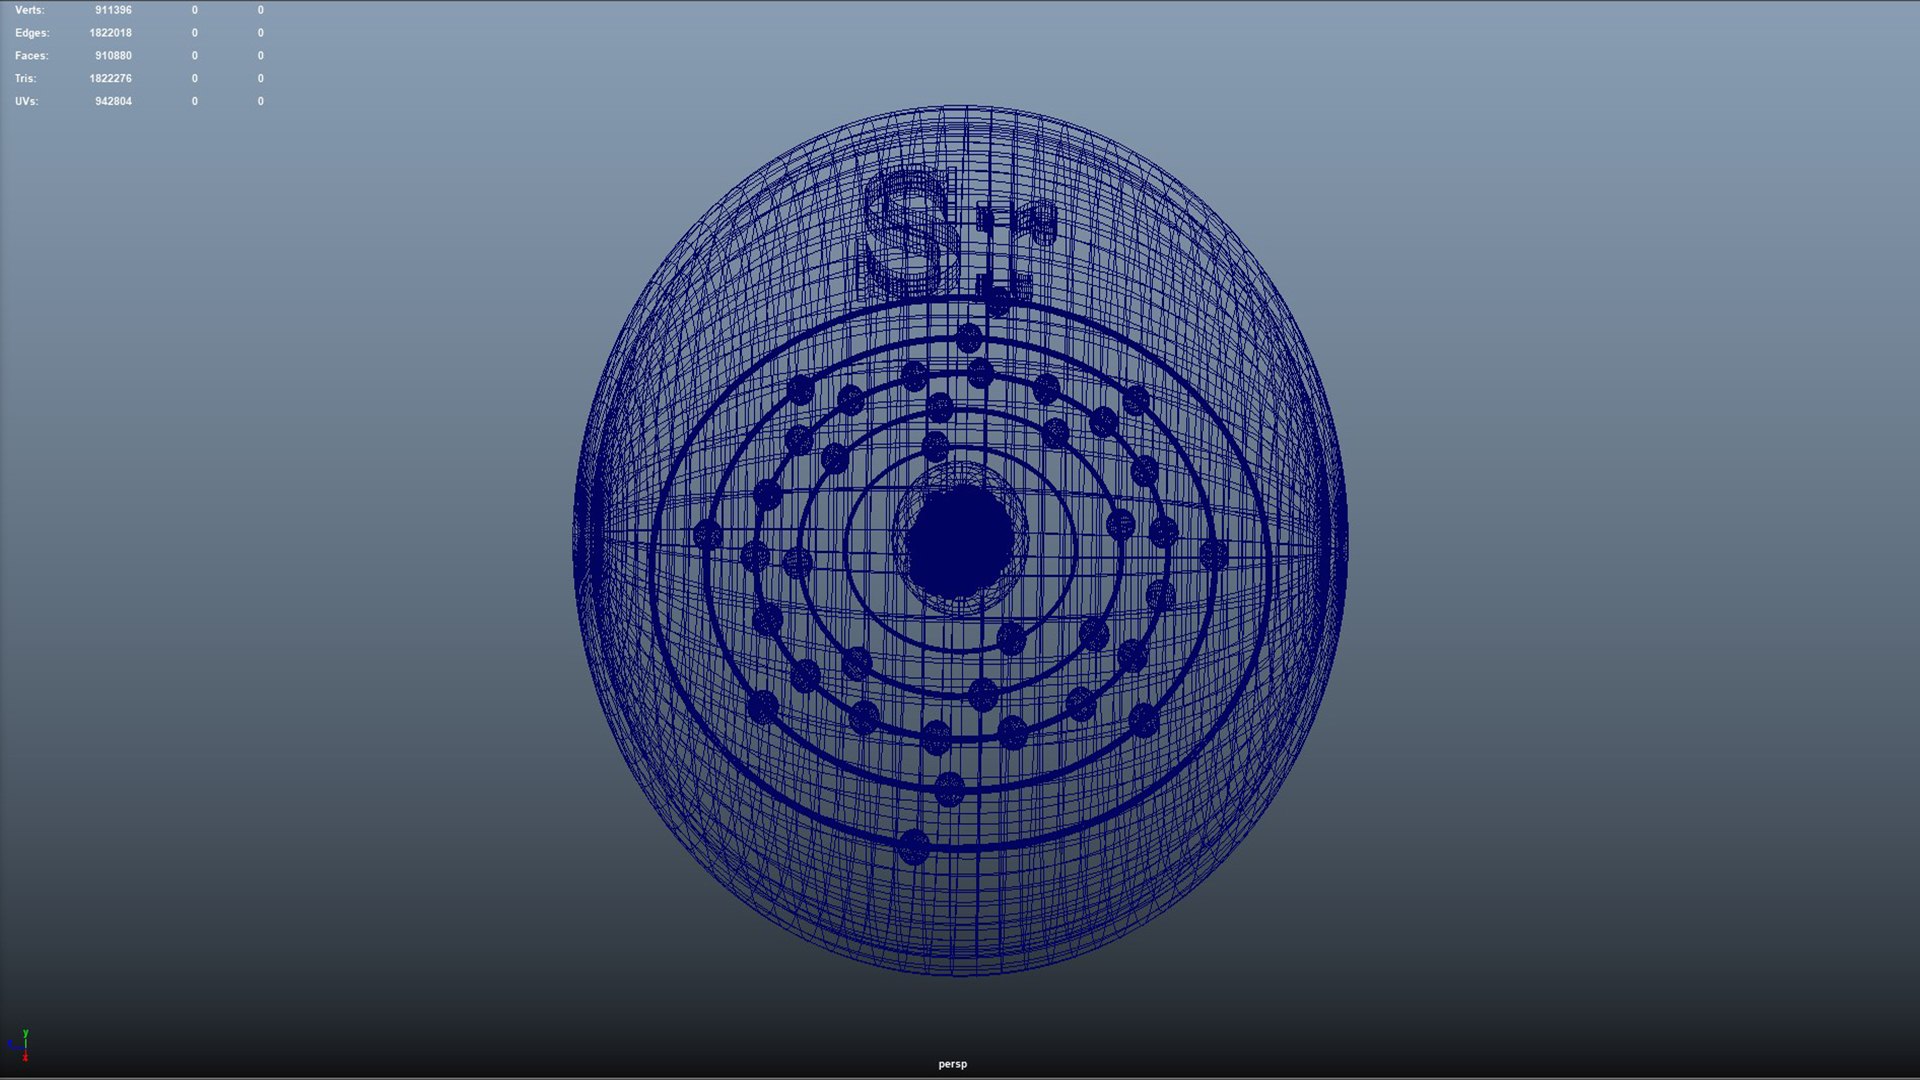Click the XYZ axis orientation gizmo
The height and width of the screenshot is (1080, 1920).
point(20,1045)
